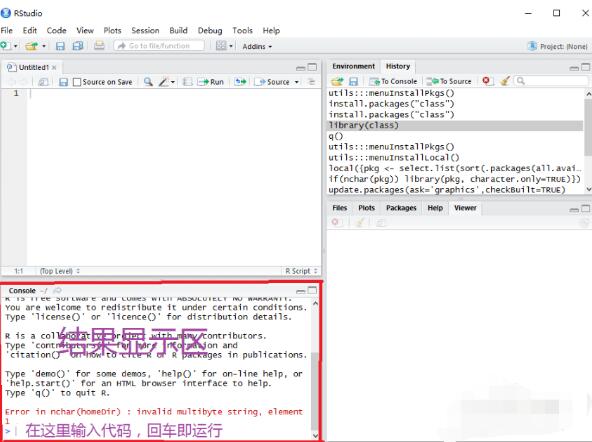
Task: Open the workspace panes layout dropdown
Action: [225, 46]
